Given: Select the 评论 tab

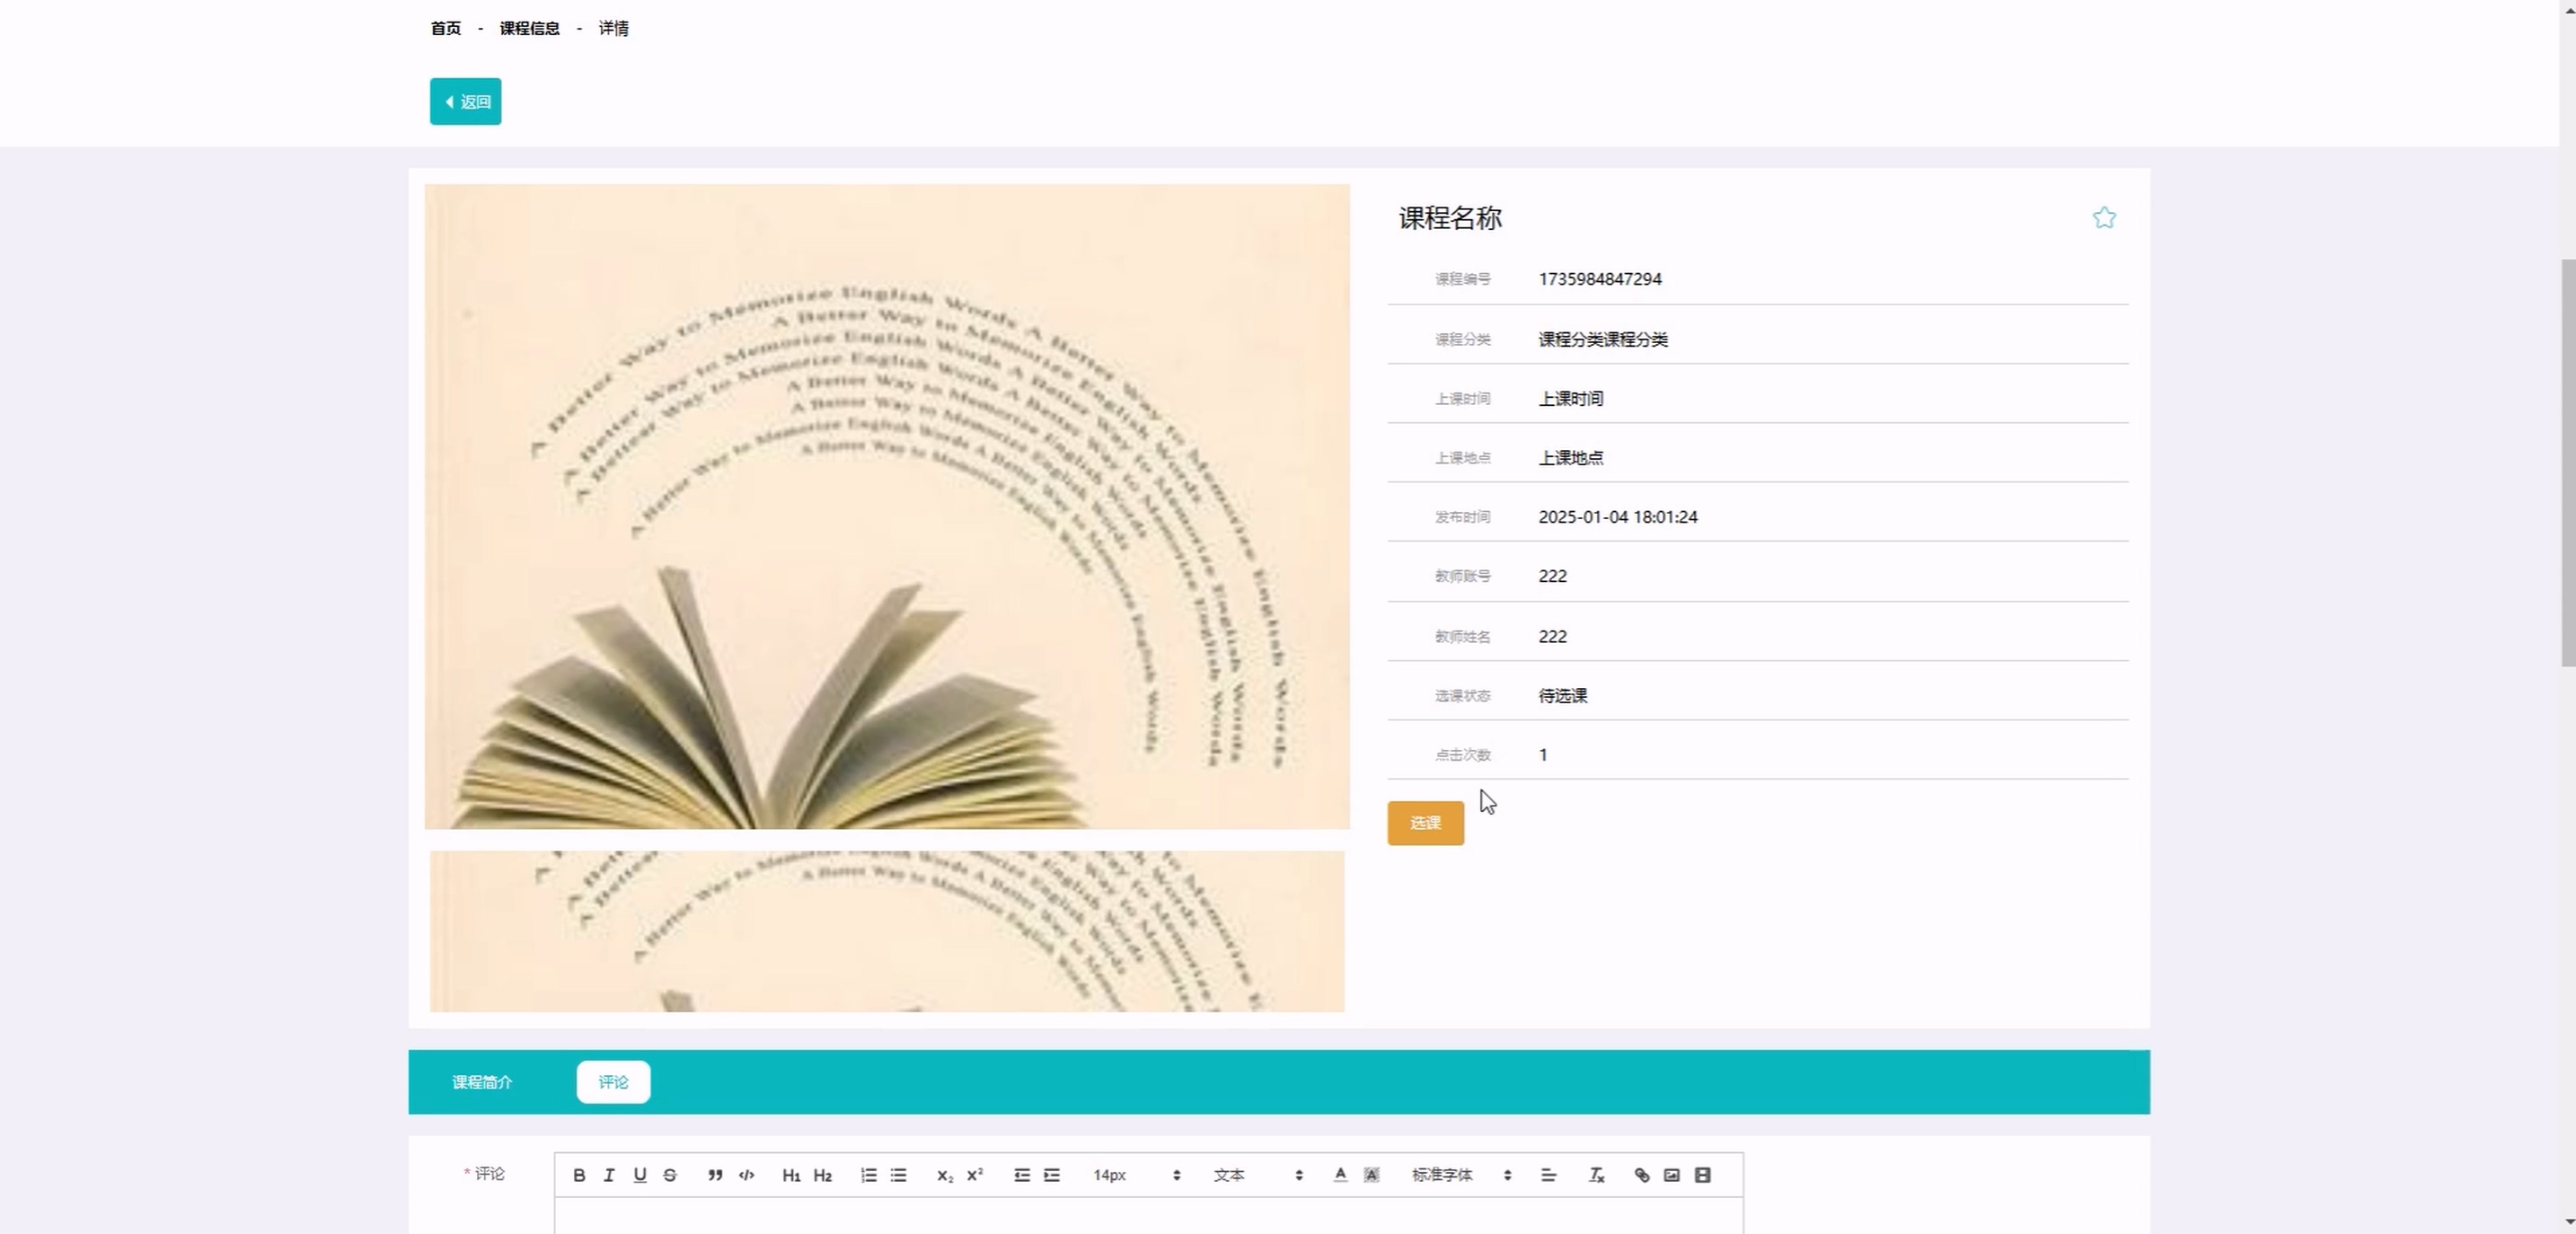Looking at the screenshot, I should [613, 1082].
